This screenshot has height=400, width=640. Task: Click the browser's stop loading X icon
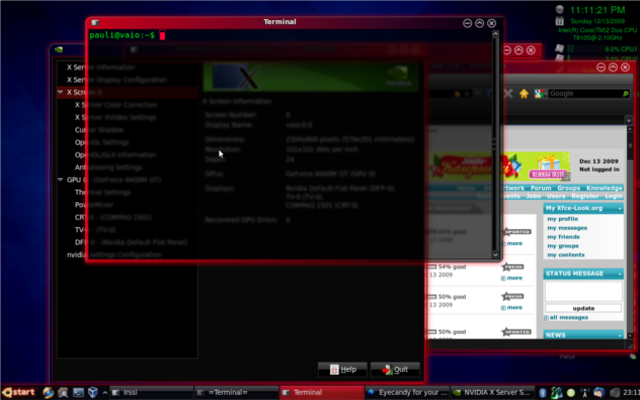point(508,94)
